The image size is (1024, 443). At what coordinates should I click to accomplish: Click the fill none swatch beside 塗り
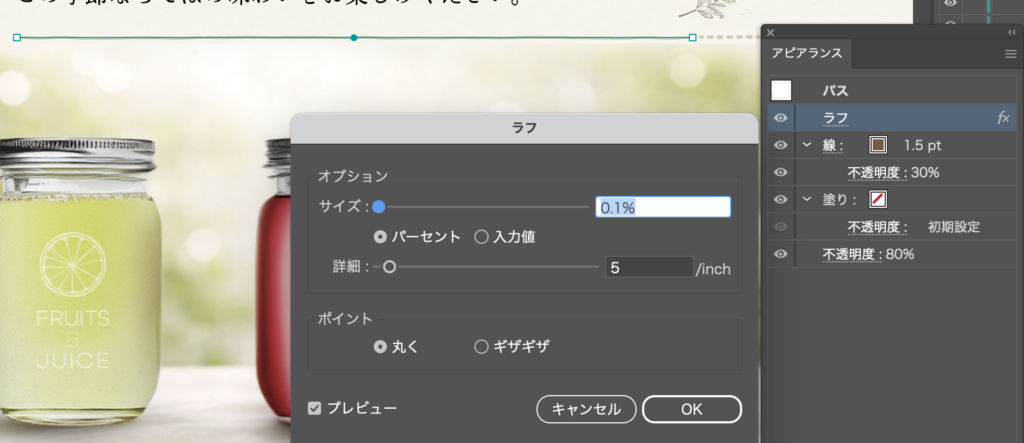[x=878, y=199]
